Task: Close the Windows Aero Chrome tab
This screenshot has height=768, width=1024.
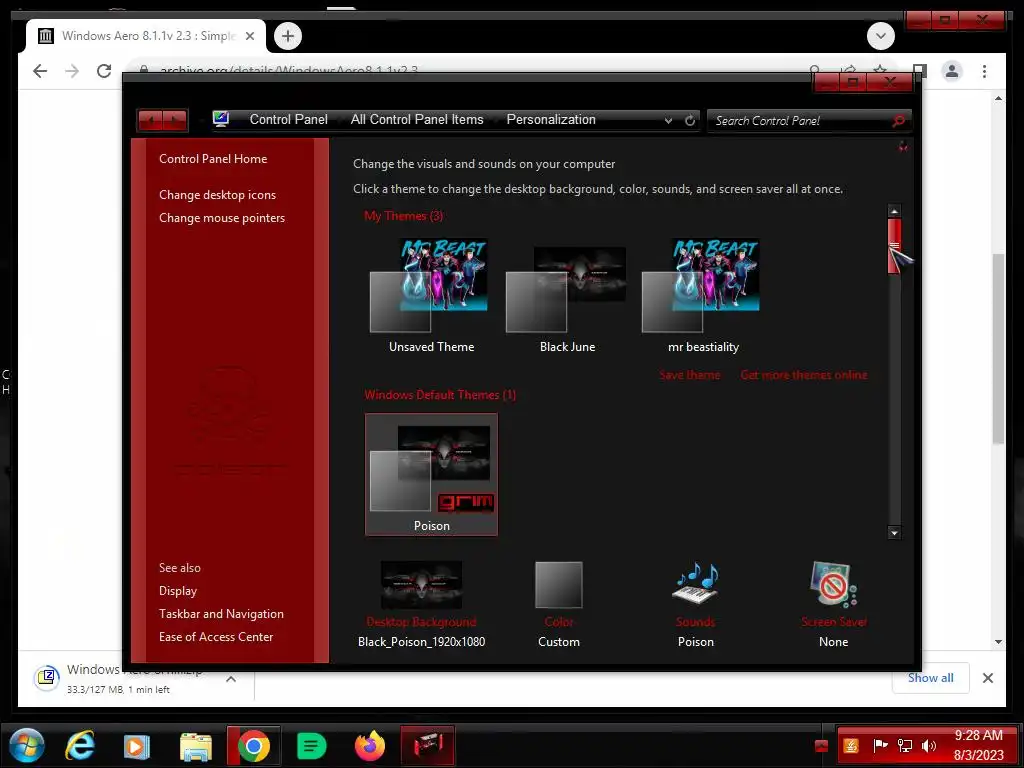Action: pyautogui.click(x=249, y=36)
